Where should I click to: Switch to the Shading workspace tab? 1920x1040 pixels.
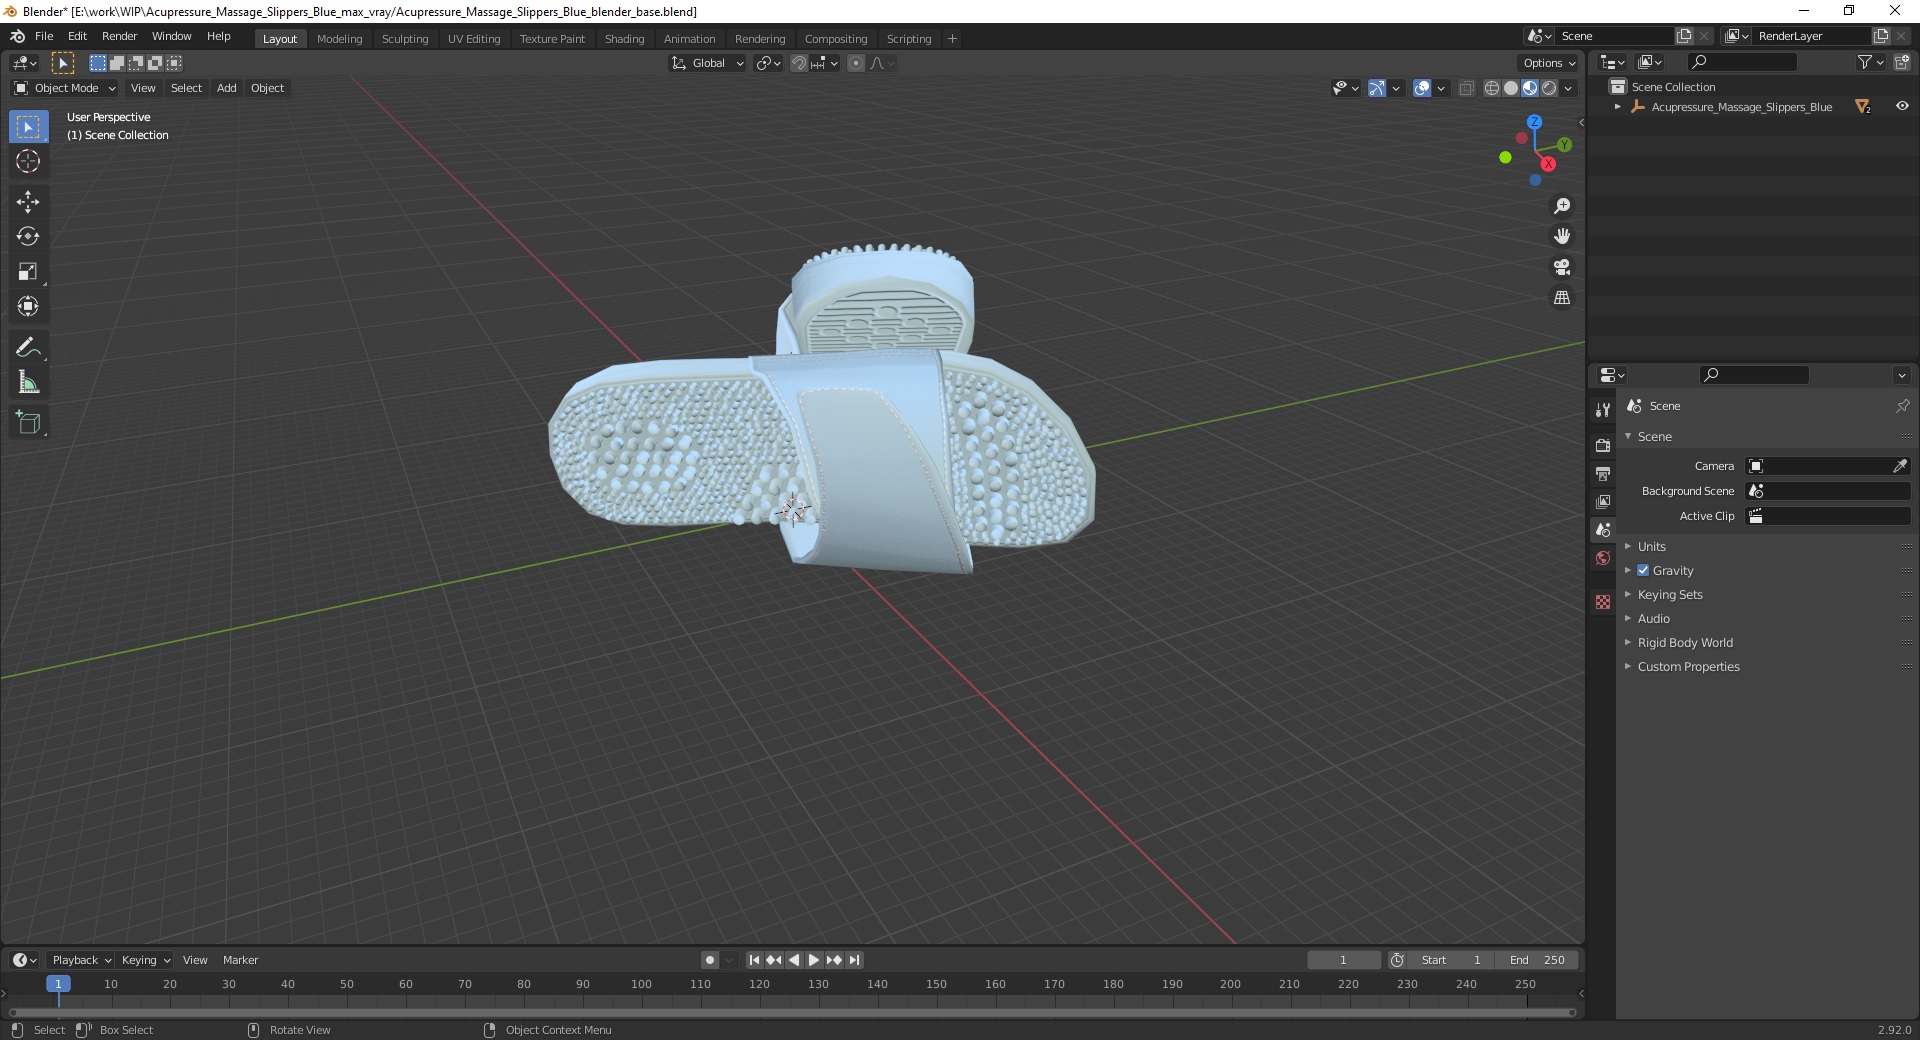click(624, 39)
